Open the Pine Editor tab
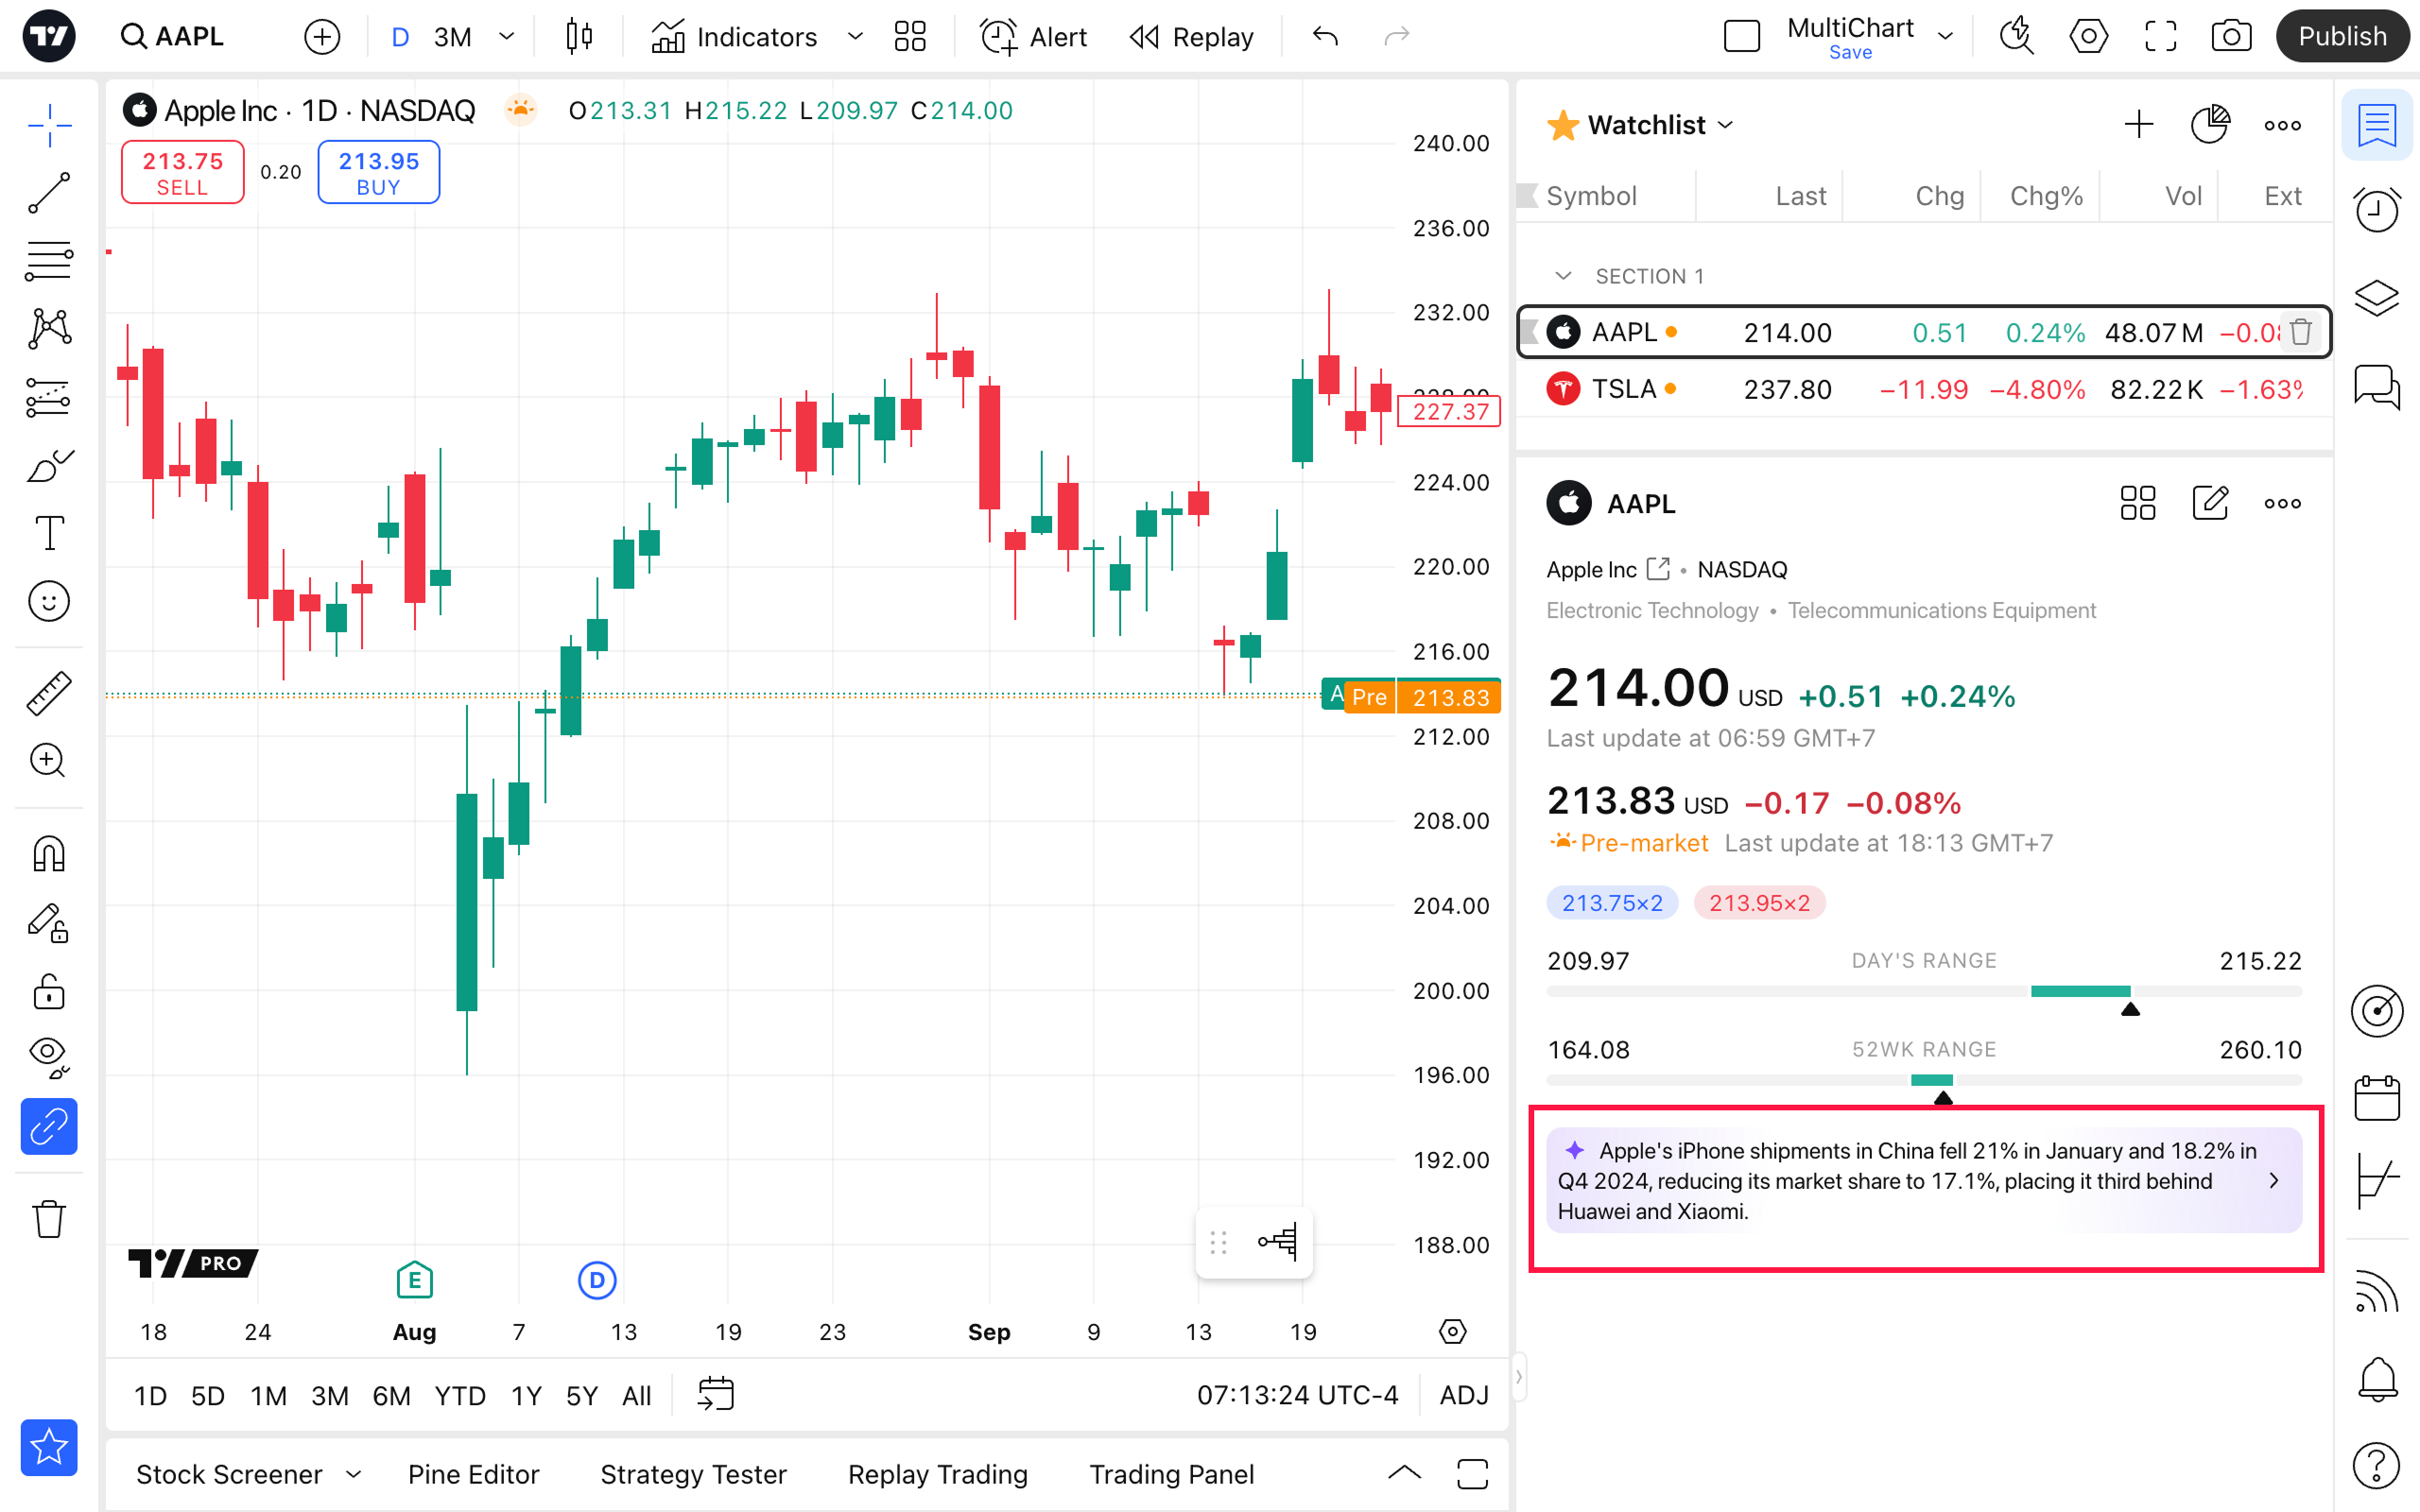Viewport: 2420px width, 1512px height. tap(473, 1474)
